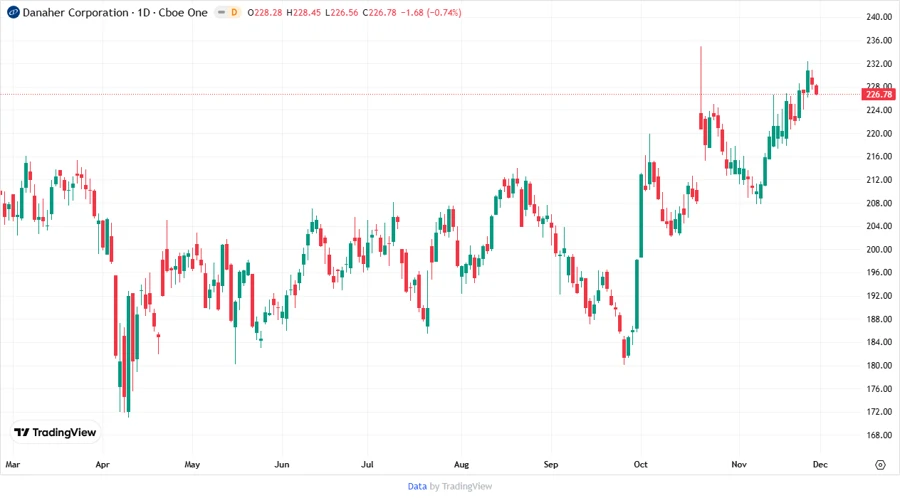
Task: Click the 168.00 price axis label
Action: tap(879, 435)
